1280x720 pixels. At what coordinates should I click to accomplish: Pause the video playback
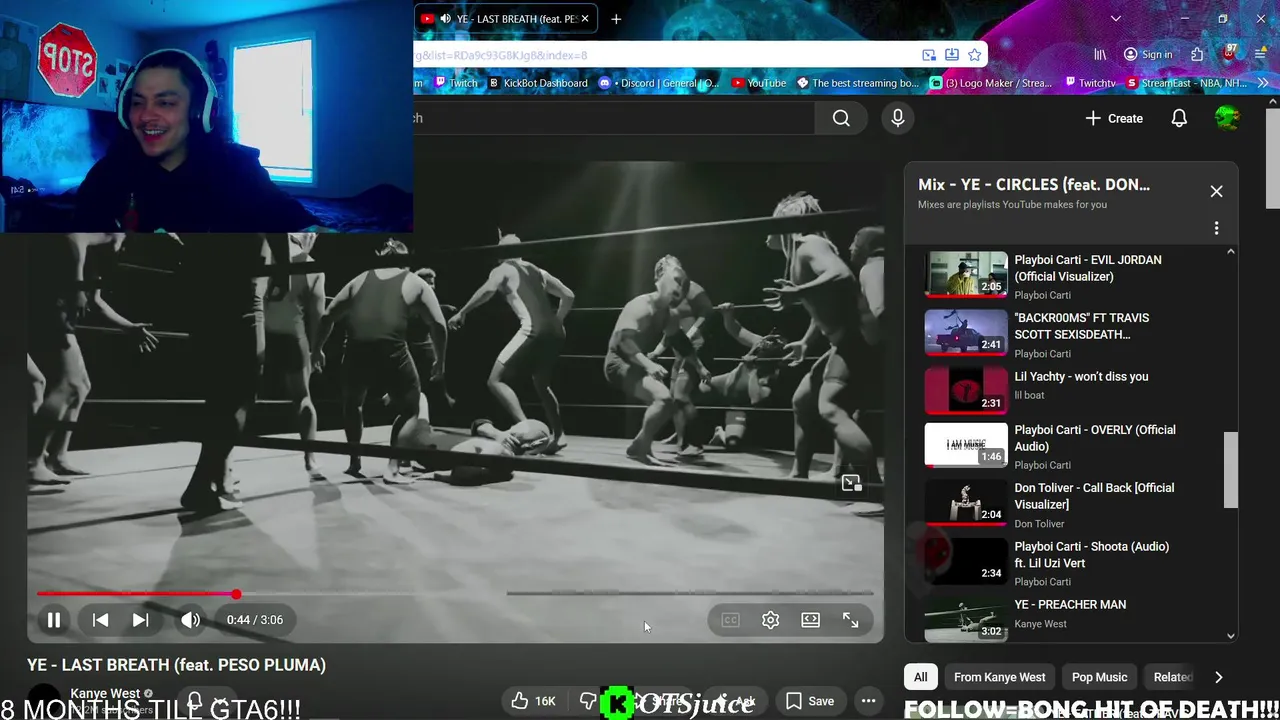click(x=54, y=620)
